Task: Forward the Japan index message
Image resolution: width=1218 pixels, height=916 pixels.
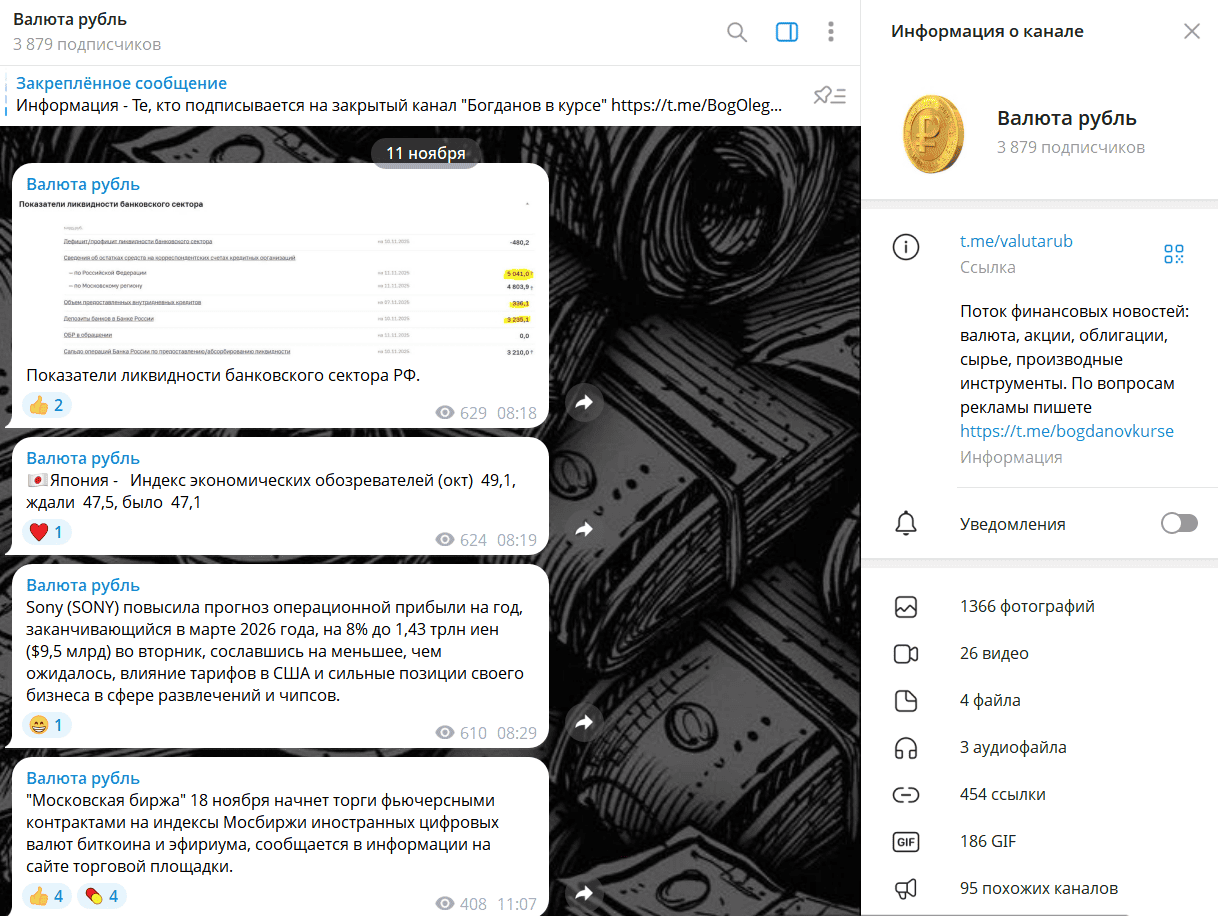Action: [585, 529]
